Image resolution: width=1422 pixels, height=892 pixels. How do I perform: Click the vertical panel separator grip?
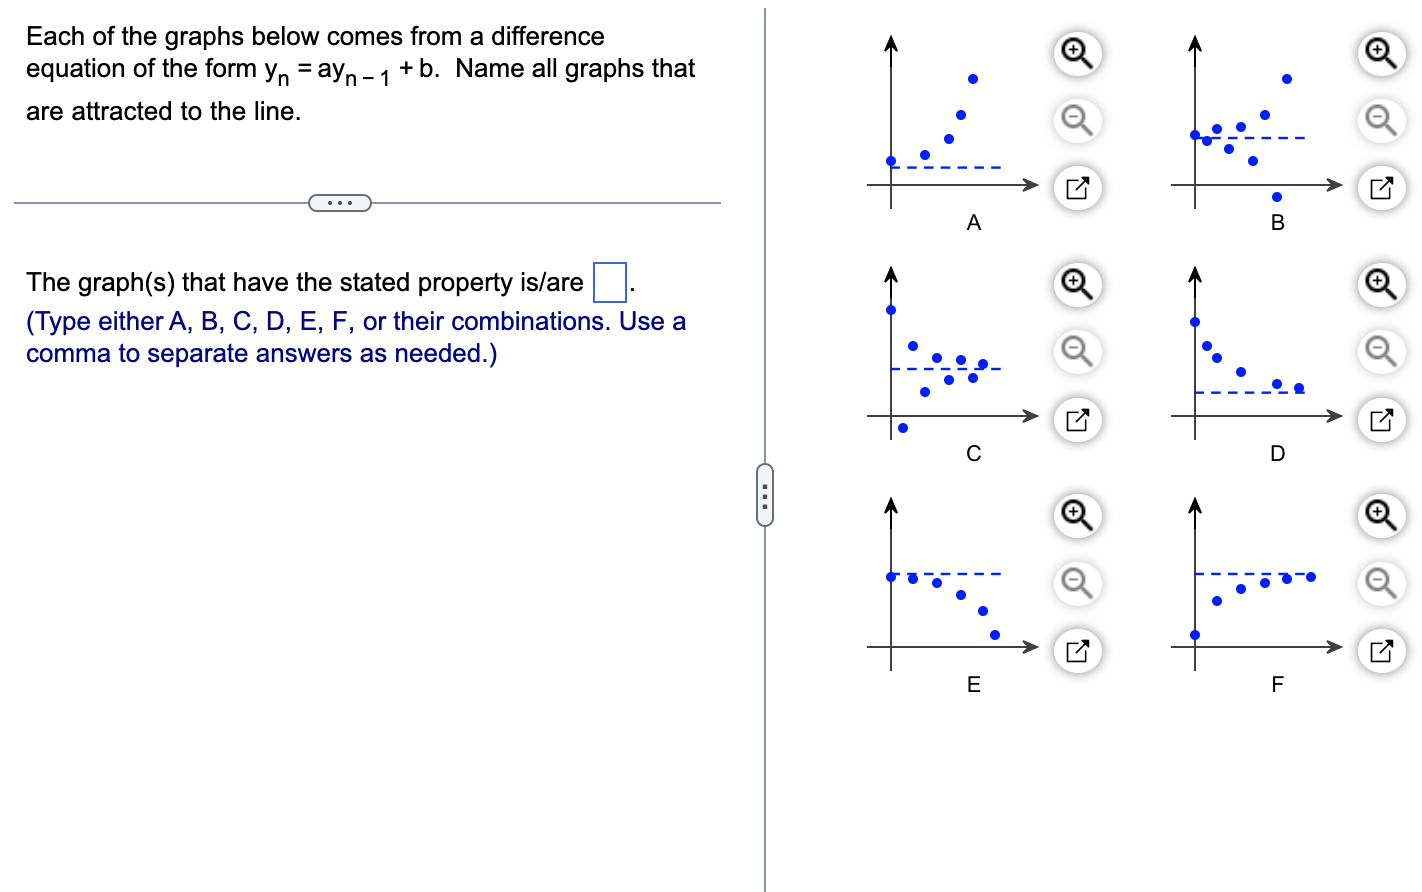tap(765, 497)
